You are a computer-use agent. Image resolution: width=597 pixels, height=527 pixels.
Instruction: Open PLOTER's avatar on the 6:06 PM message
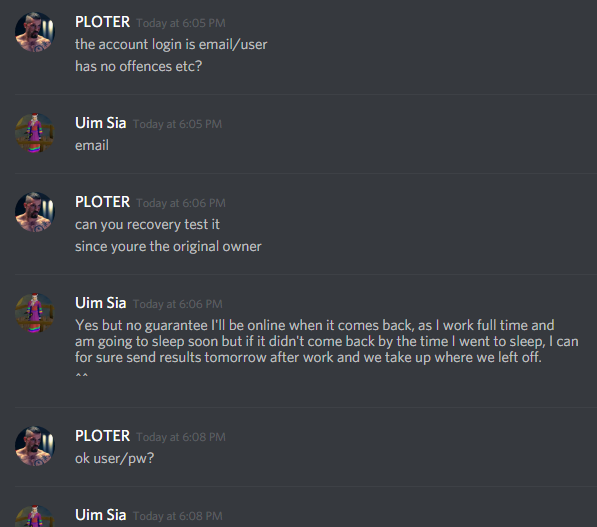coord(35,212)
